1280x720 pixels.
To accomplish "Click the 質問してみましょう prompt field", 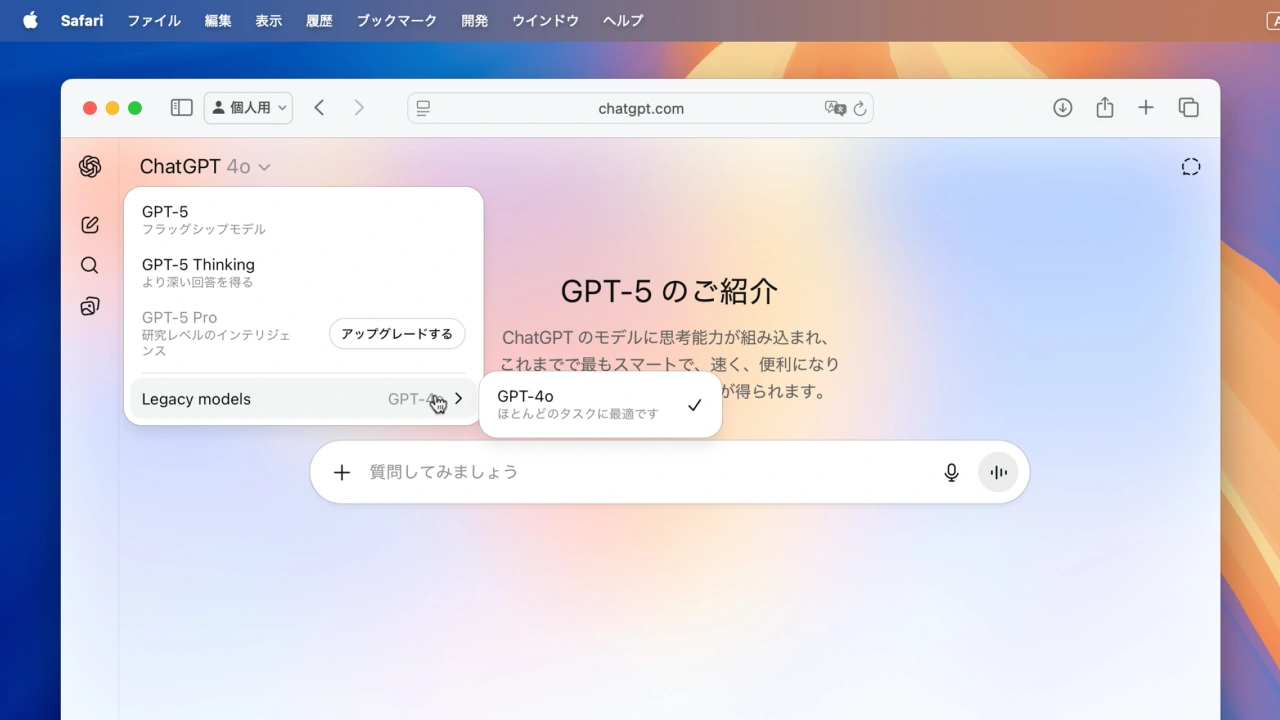I will [x=640, y=472].
